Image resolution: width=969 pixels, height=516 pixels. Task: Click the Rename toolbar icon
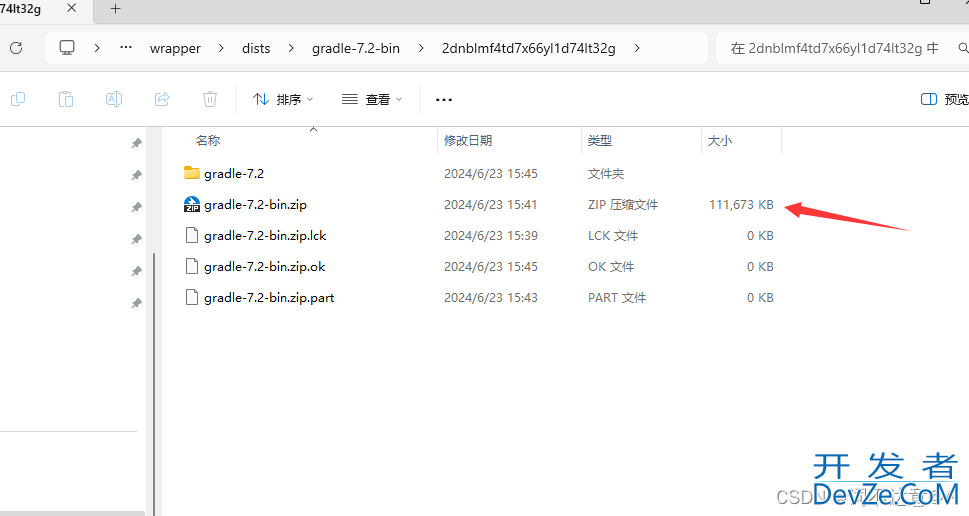point(114,99)
